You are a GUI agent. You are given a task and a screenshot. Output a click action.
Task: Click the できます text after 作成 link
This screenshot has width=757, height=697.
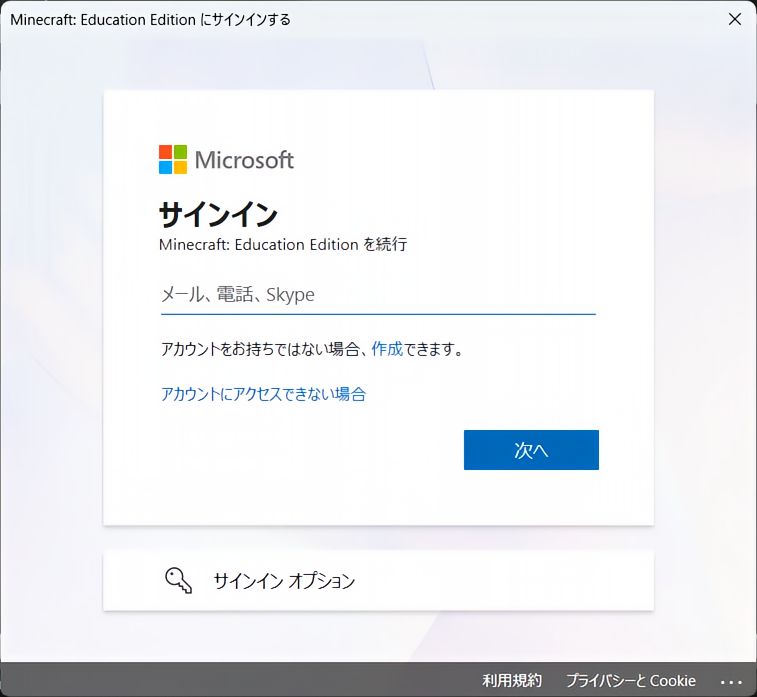435,349
